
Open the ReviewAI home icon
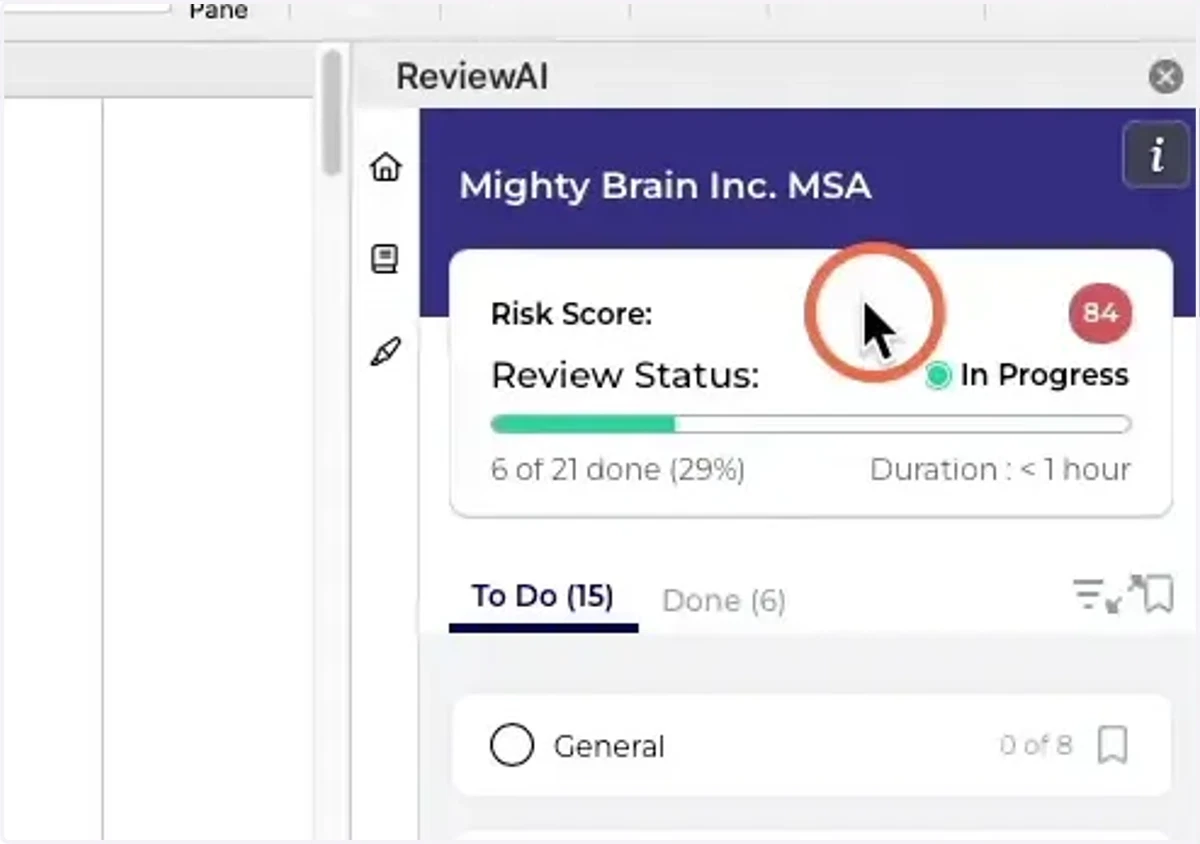pos(385,166)
